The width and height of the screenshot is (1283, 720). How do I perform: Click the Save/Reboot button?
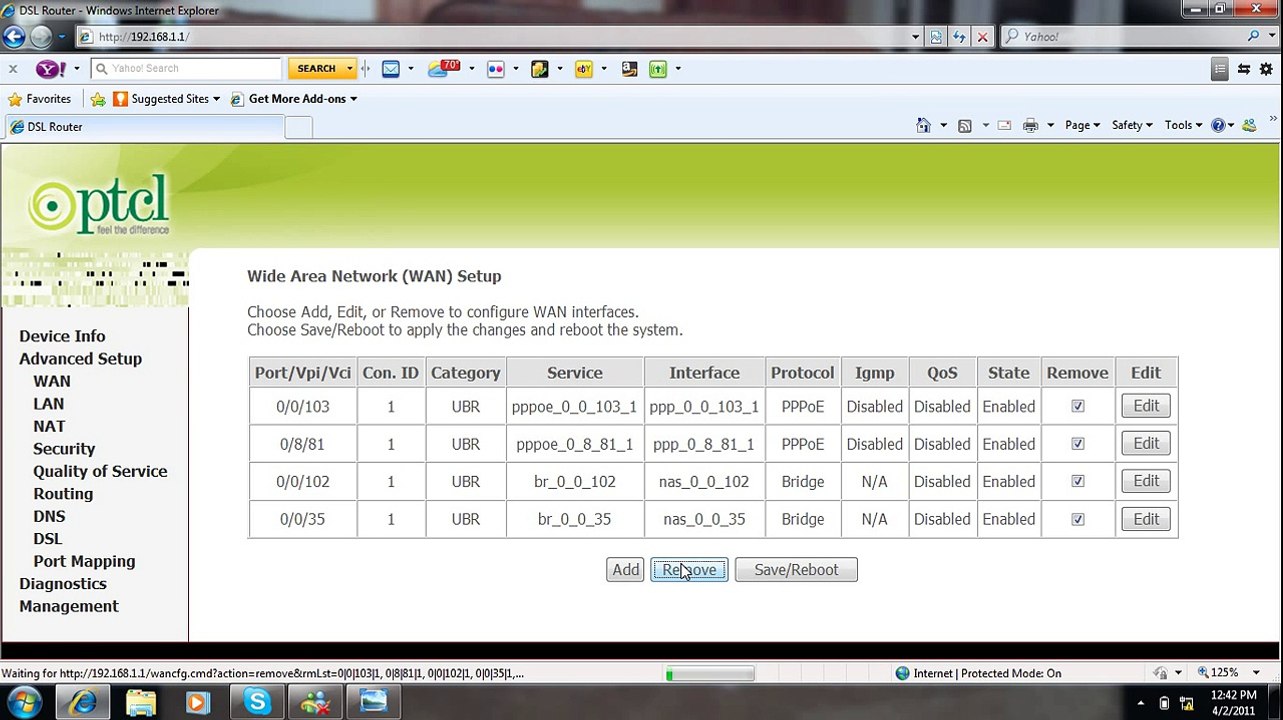click(796, 570)
